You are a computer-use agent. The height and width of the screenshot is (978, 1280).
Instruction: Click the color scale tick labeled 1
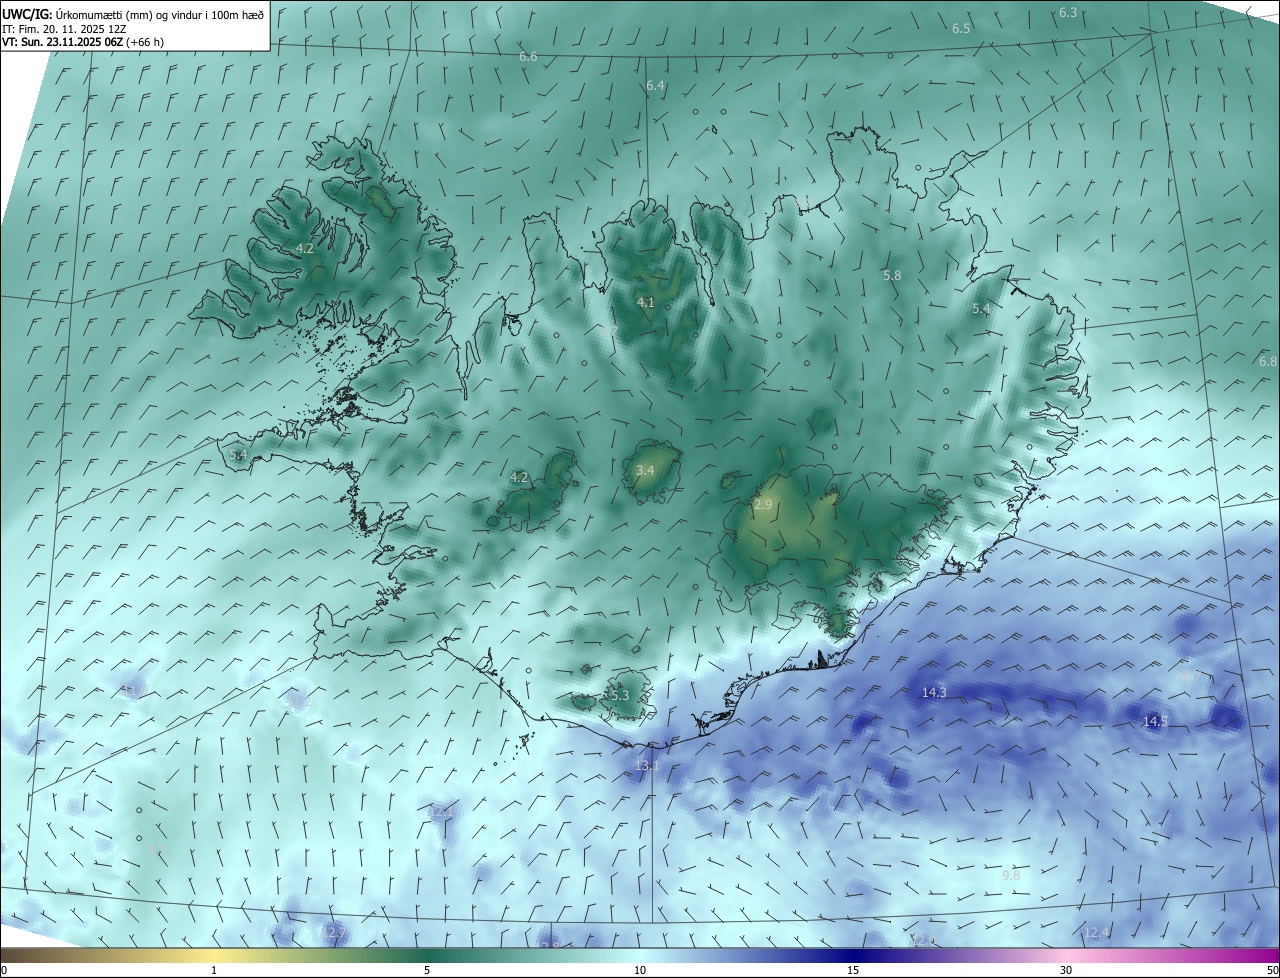[x=214, y=970]
